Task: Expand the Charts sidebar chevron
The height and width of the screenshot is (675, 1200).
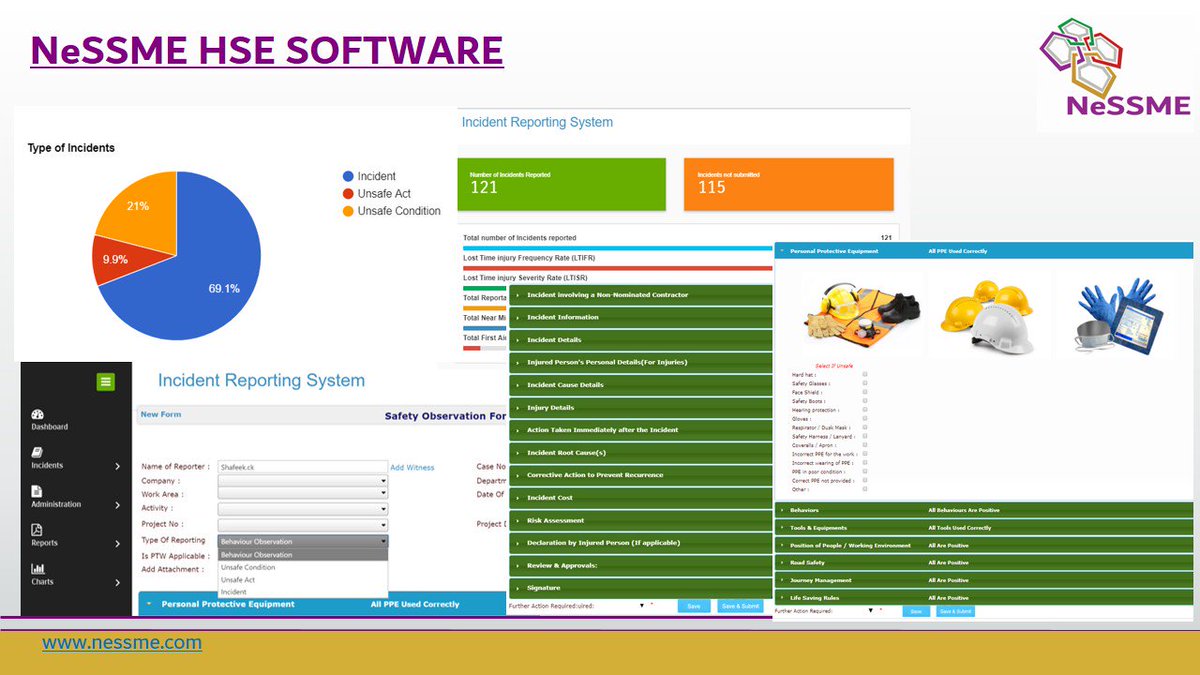Action: [117, 582]
